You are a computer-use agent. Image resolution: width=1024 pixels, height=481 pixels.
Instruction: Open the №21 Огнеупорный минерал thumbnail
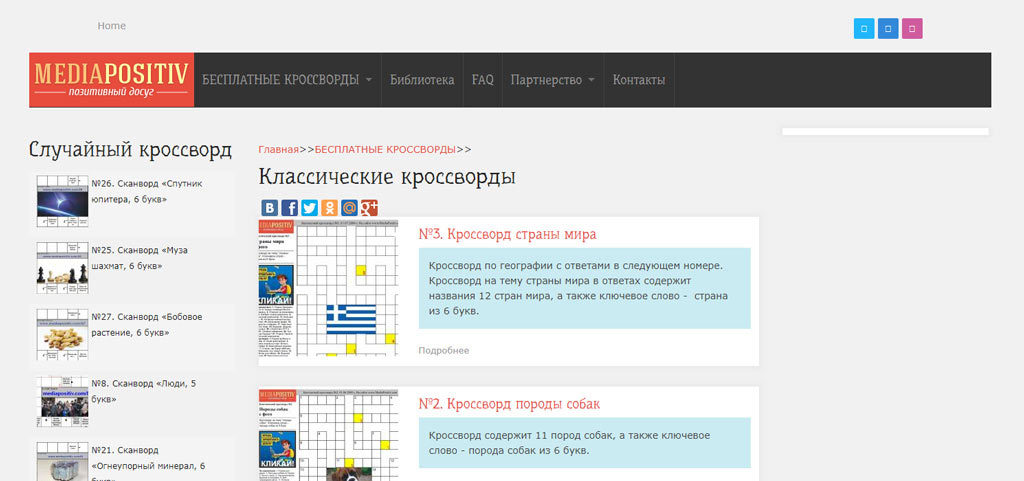click(x=62, y=462)
